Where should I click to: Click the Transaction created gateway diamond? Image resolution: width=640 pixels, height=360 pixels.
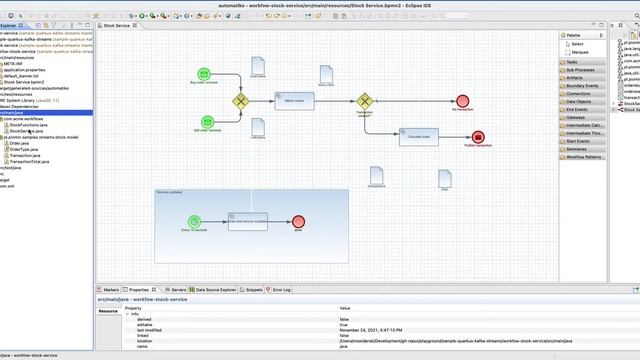[x=364, y=101]
